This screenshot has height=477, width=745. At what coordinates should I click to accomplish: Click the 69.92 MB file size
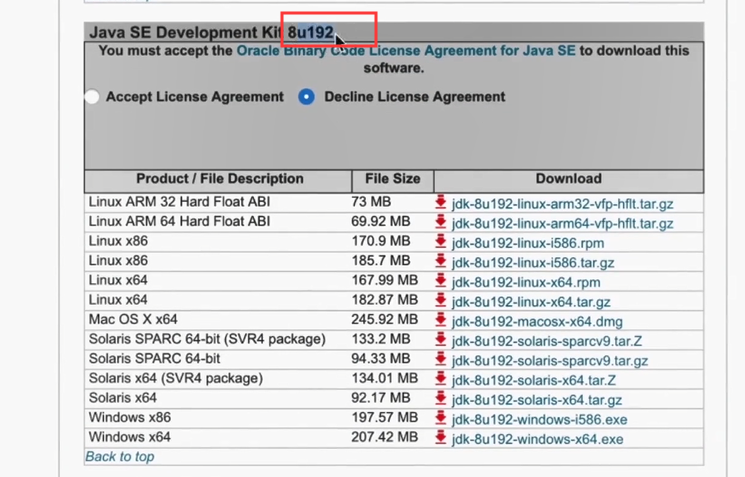(x=381, y=221)
